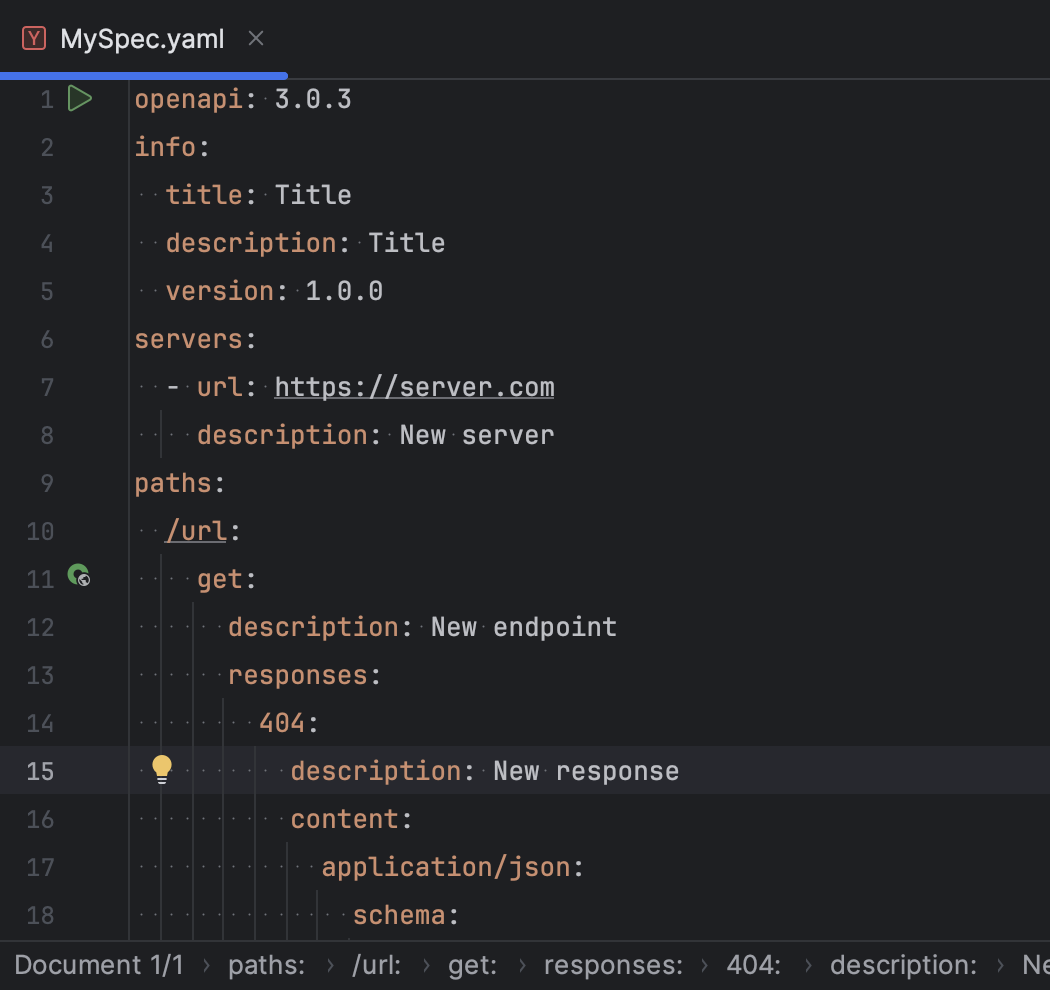Follow the /url path link on line 10
The image size is (1050, 990).
(196, 531)
